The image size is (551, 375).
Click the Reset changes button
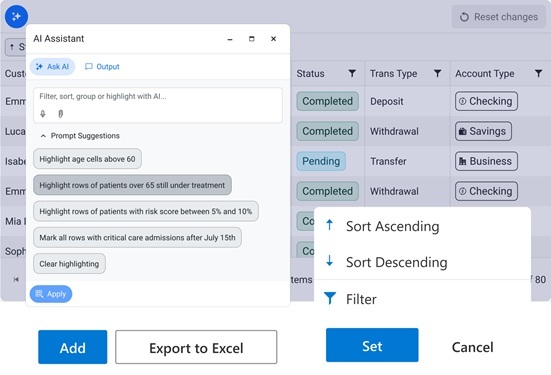(x=499, y=17)
